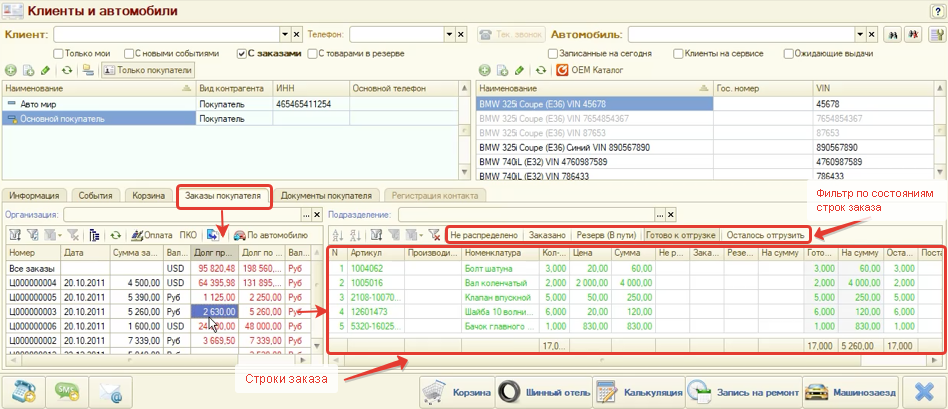Refresh the customer orders list
Image resolution: width=948 pixels, height=409 pixels.
(115, 235)
